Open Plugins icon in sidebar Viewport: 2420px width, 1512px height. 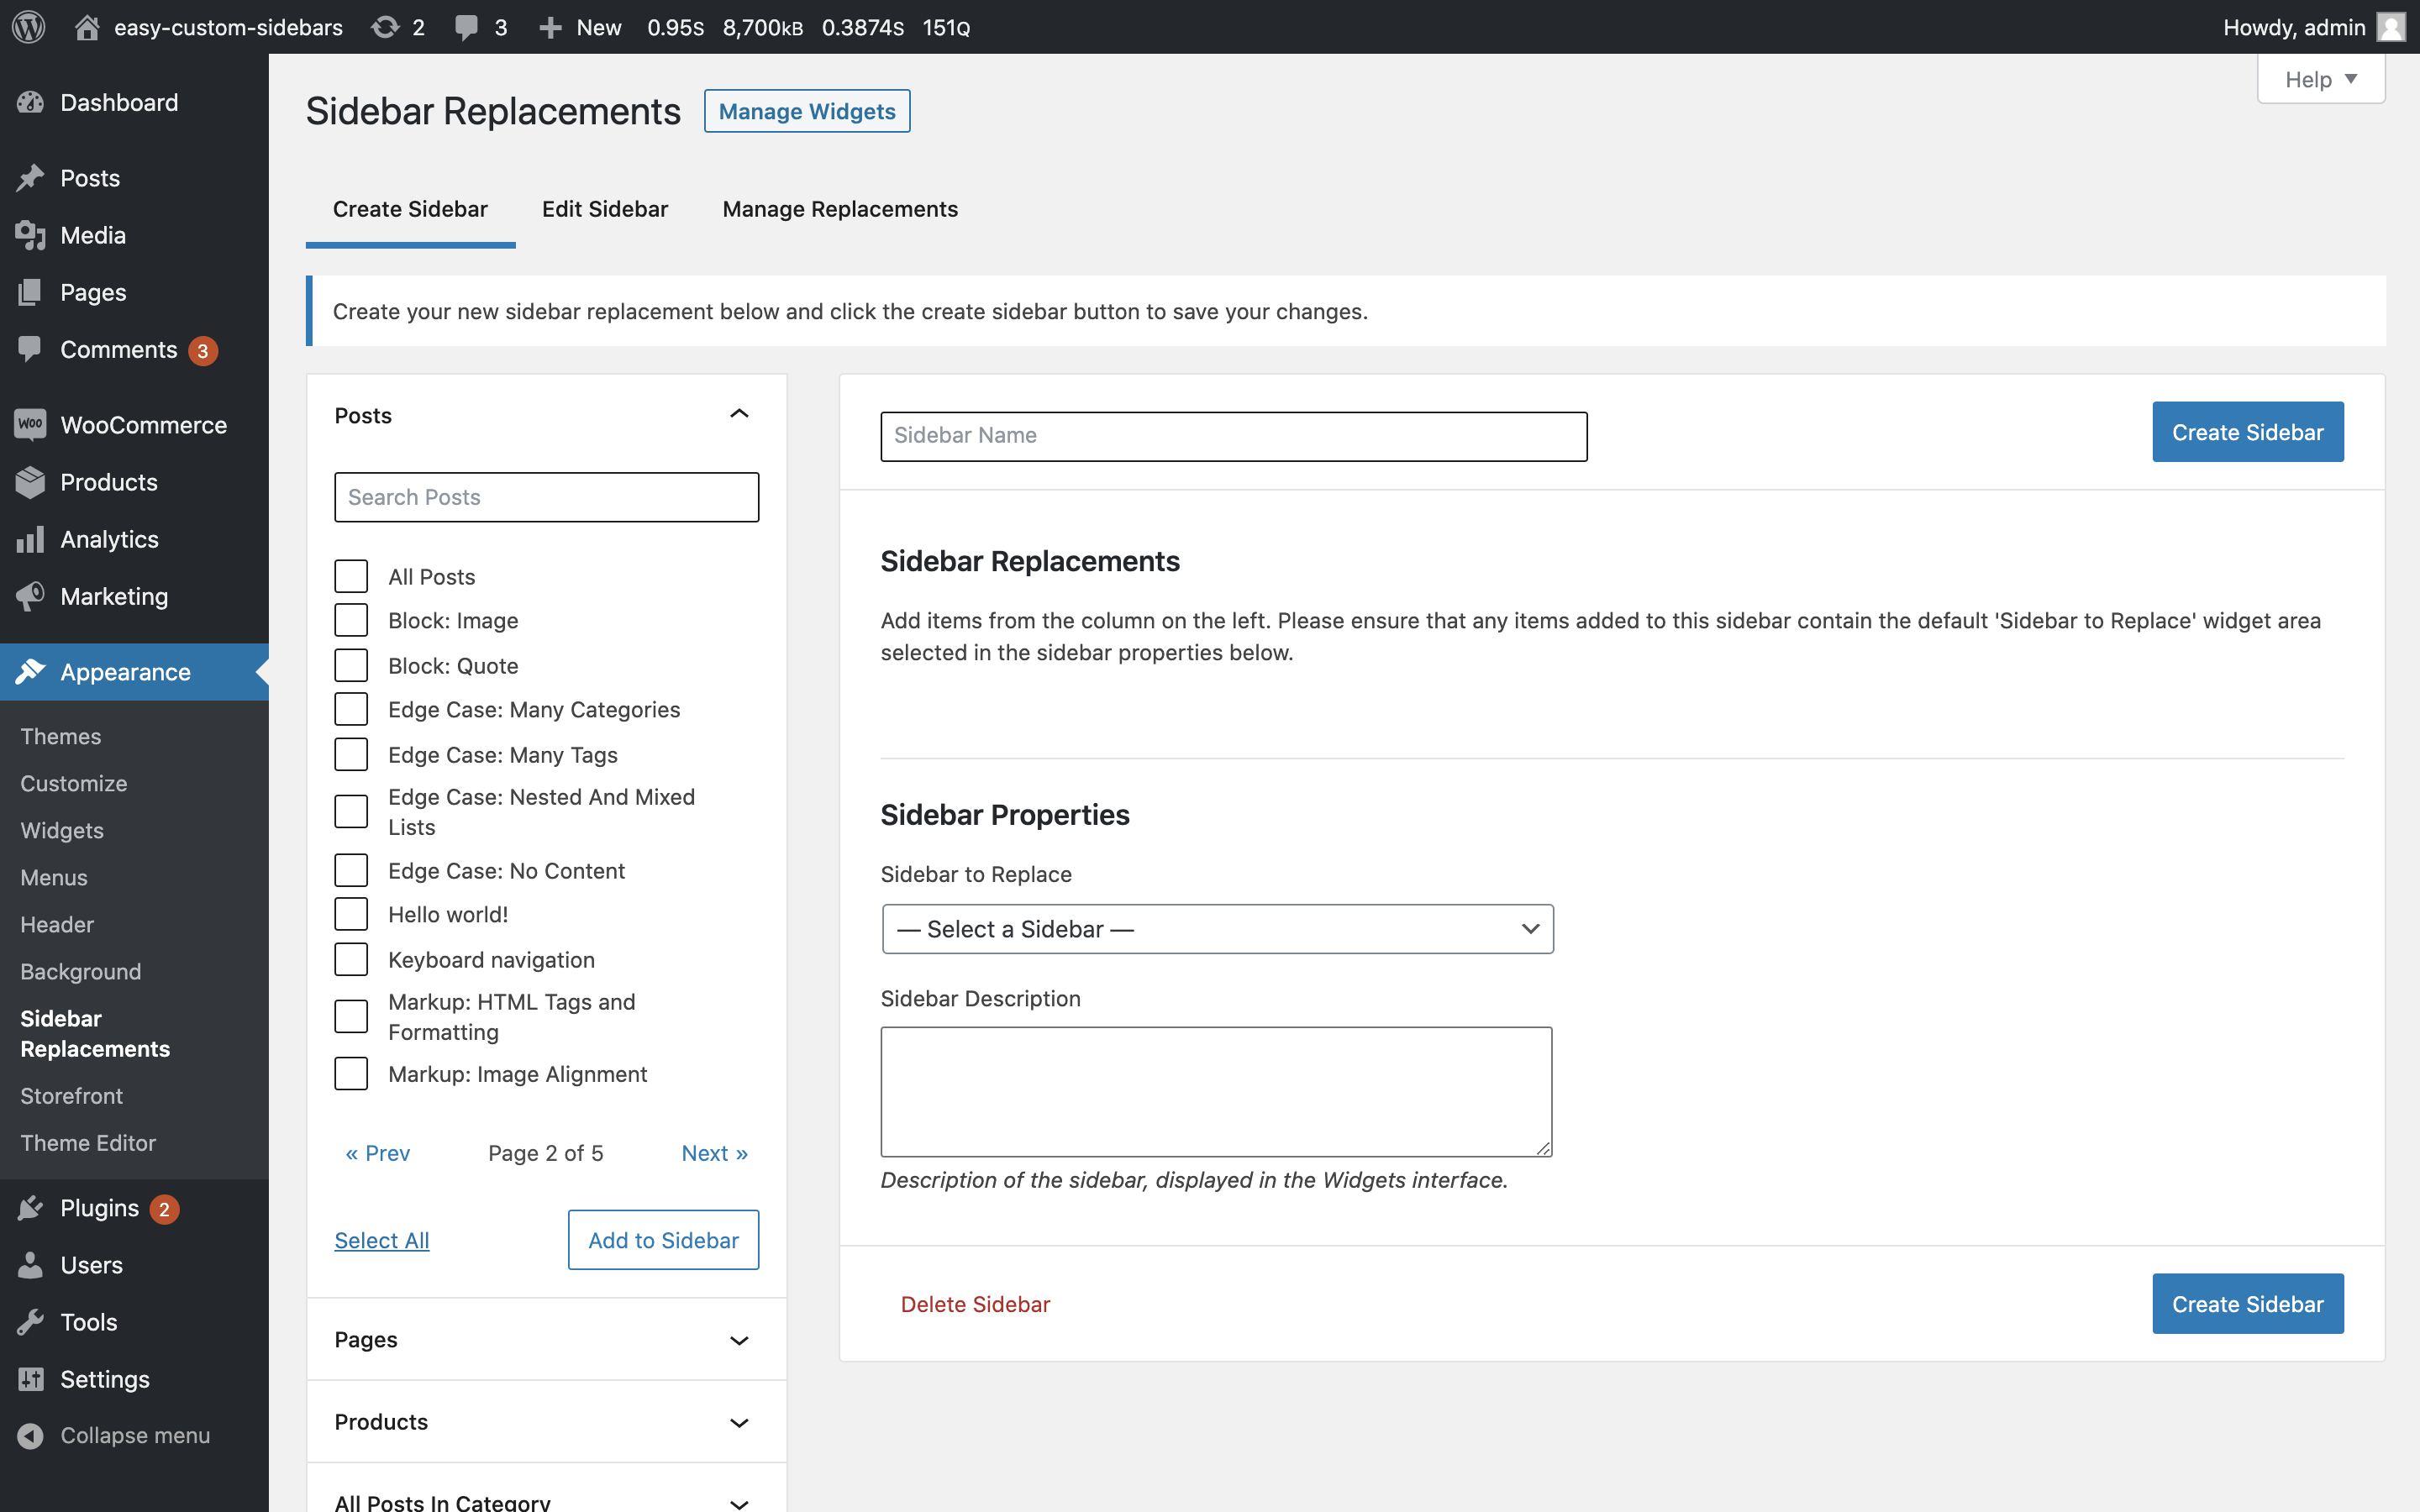[x=30, y=1208]
